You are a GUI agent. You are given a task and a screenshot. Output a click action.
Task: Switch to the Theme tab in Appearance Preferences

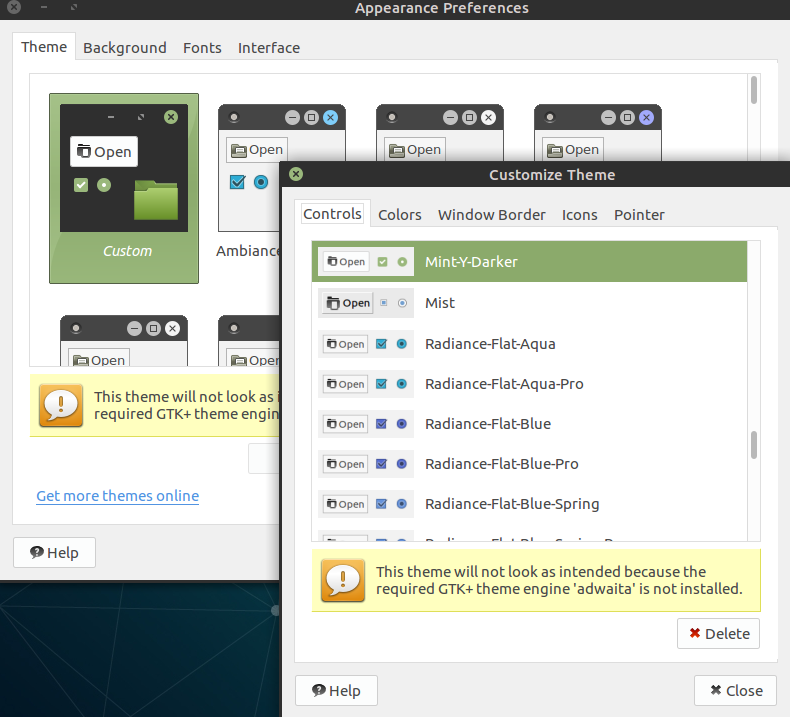[44, 47]
